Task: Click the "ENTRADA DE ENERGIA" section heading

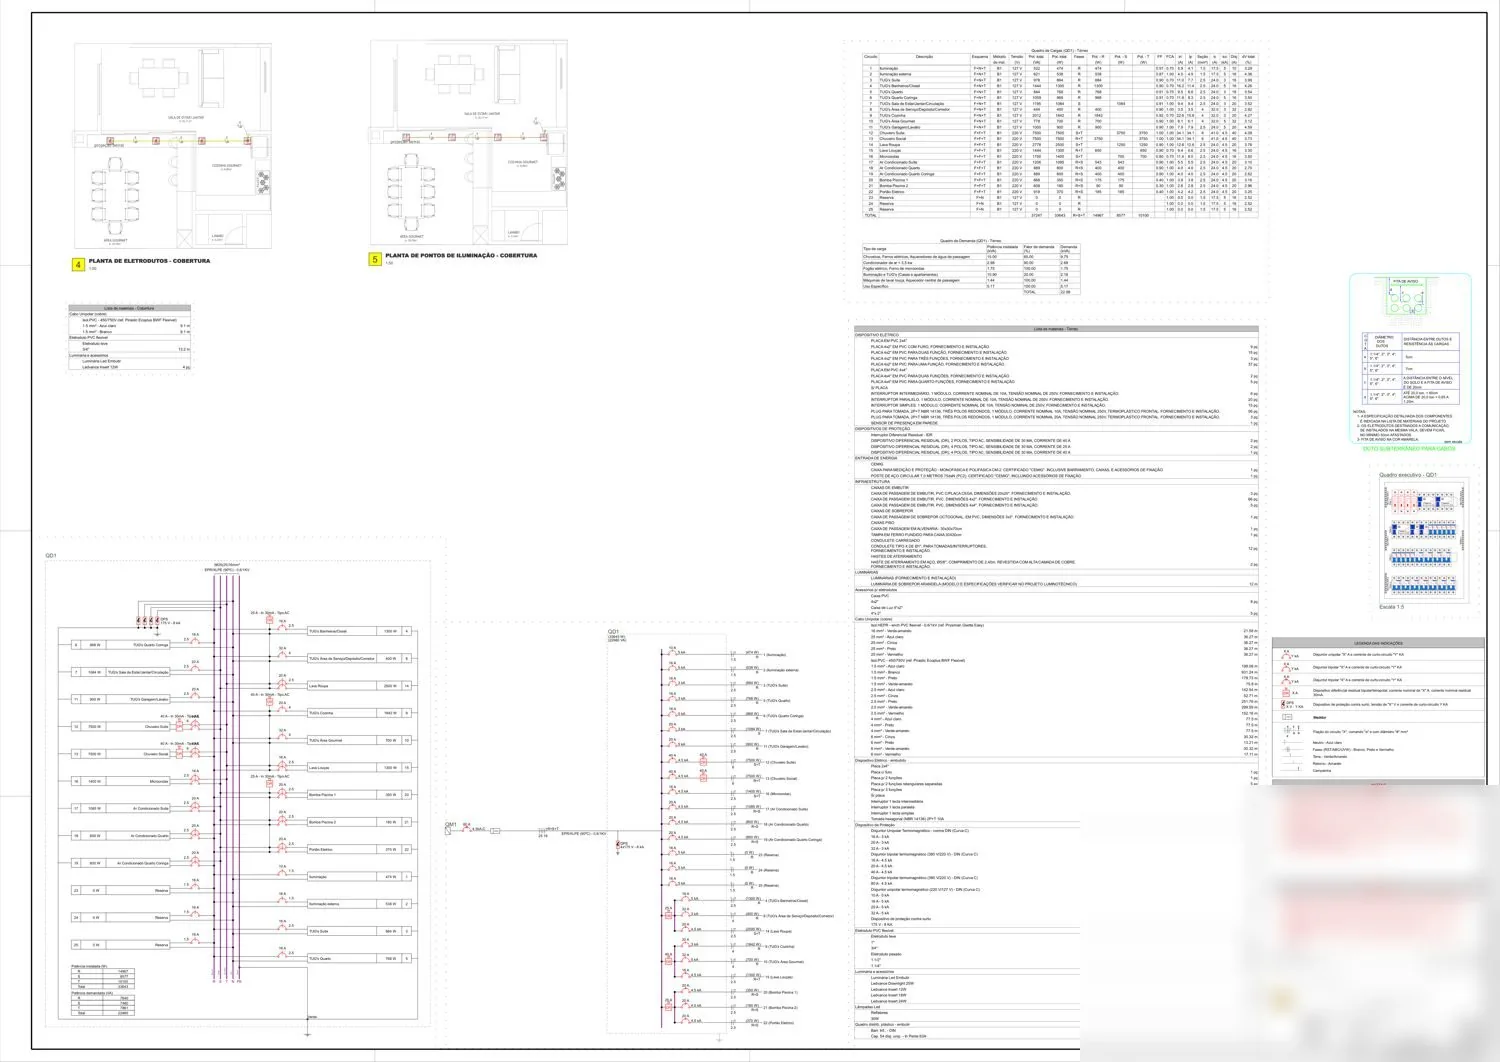Action: (x=876, y=458)
